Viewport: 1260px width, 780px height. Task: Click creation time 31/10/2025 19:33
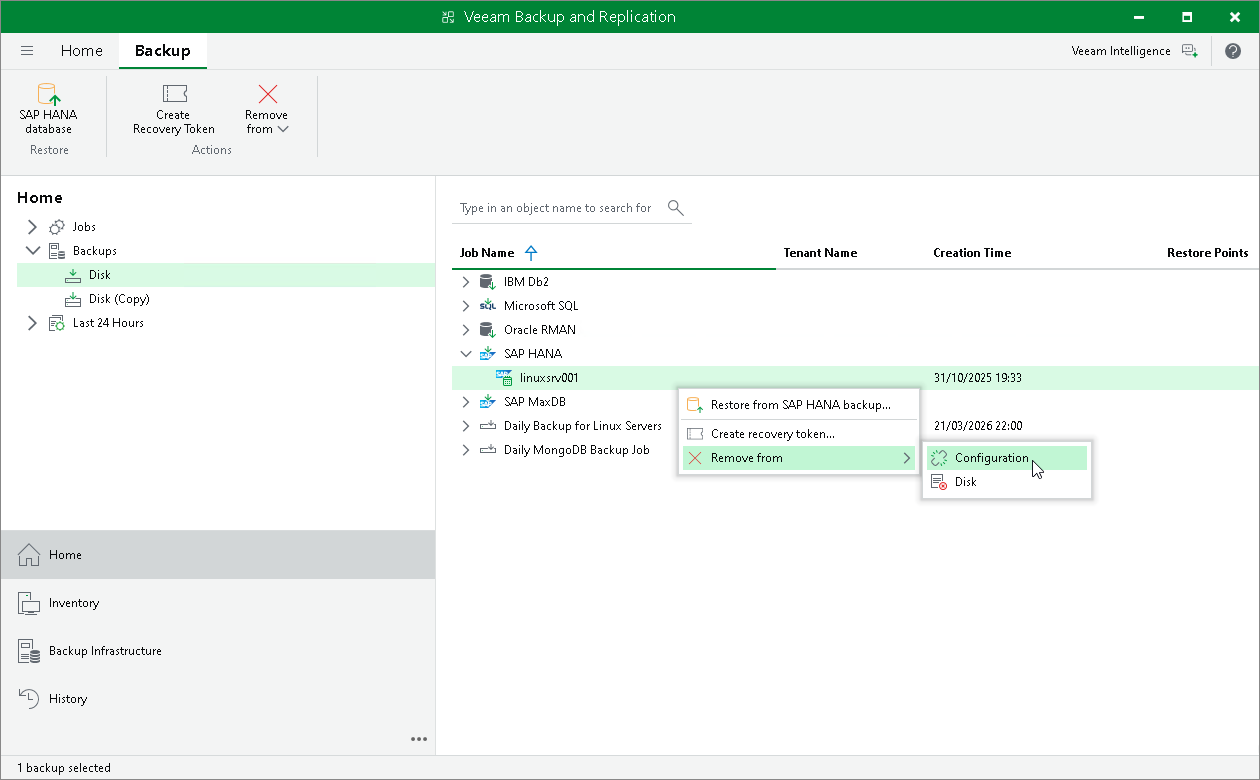pos(977,378)
